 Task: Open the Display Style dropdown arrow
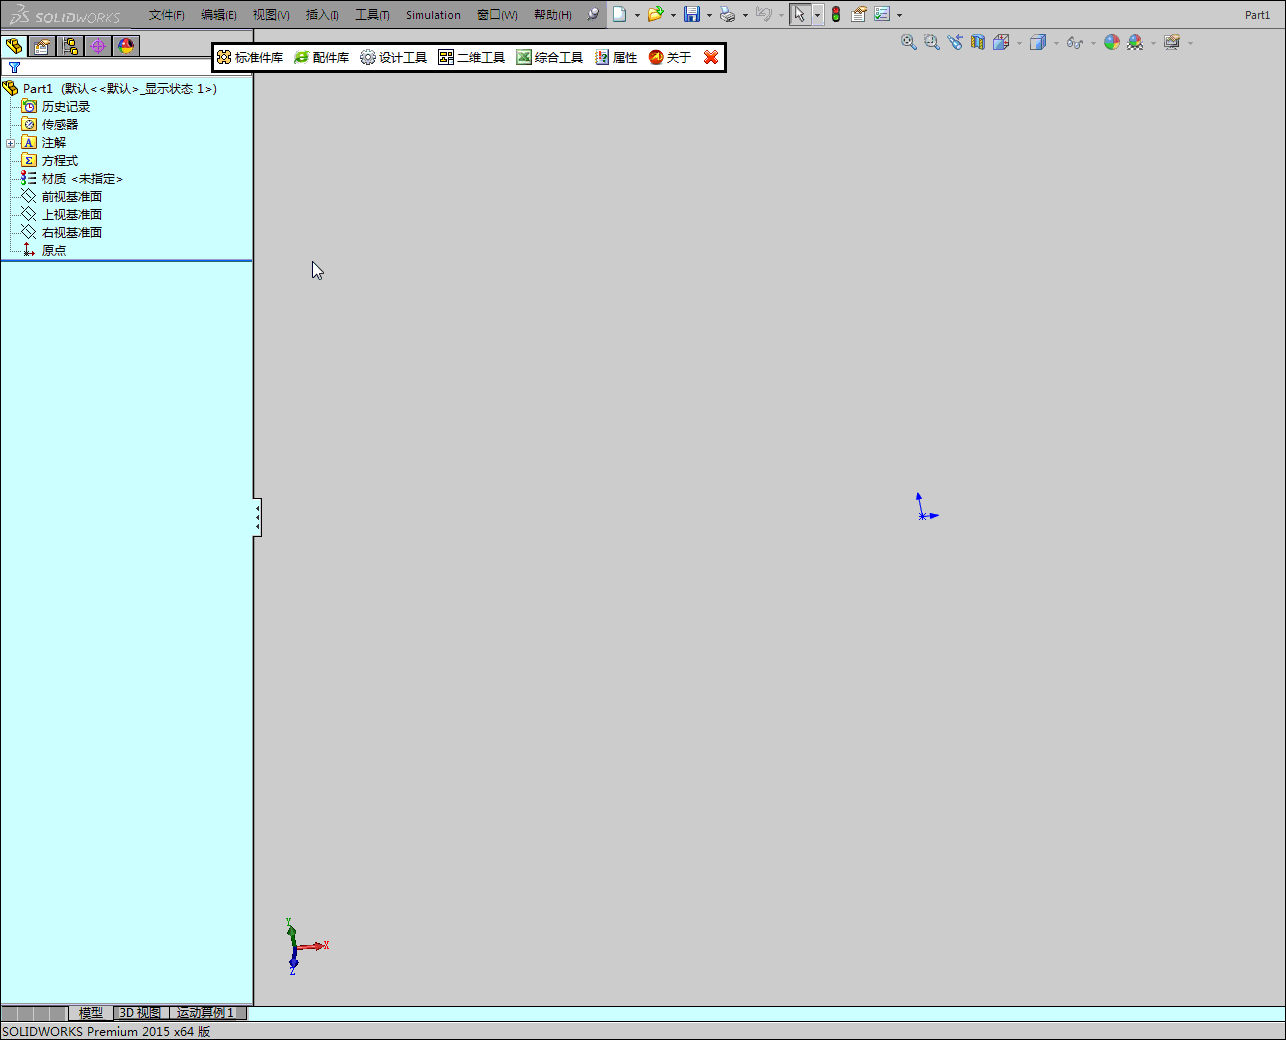[1056, 42]
